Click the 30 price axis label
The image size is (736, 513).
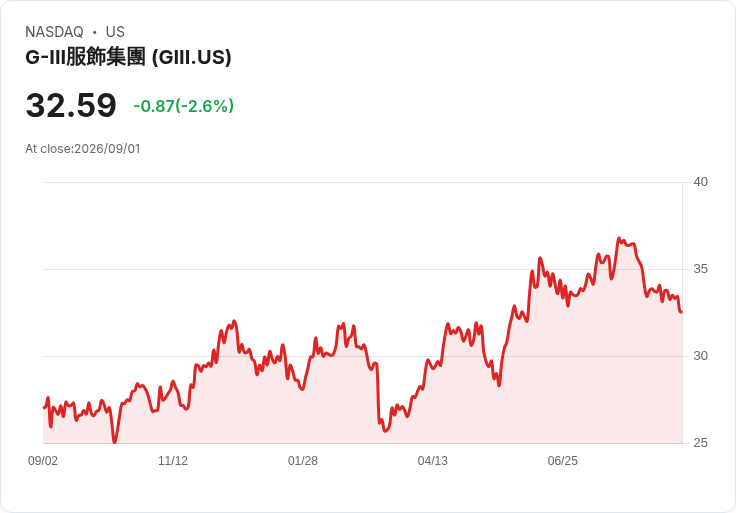(x=700, y=356)
